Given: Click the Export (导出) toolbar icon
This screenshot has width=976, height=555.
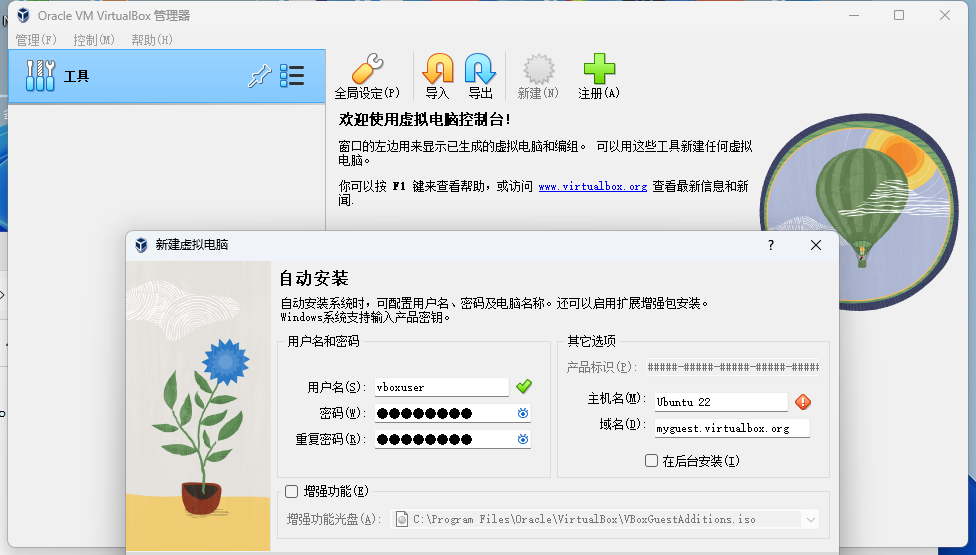Looking at the screenshot, I should 480,68.
